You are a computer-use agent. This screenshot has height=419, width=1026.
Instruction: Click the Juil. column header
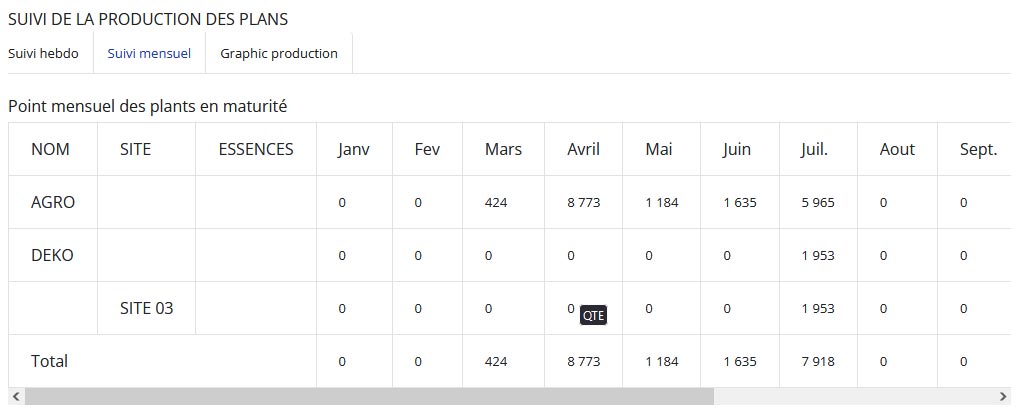click(x=815, y=149)
